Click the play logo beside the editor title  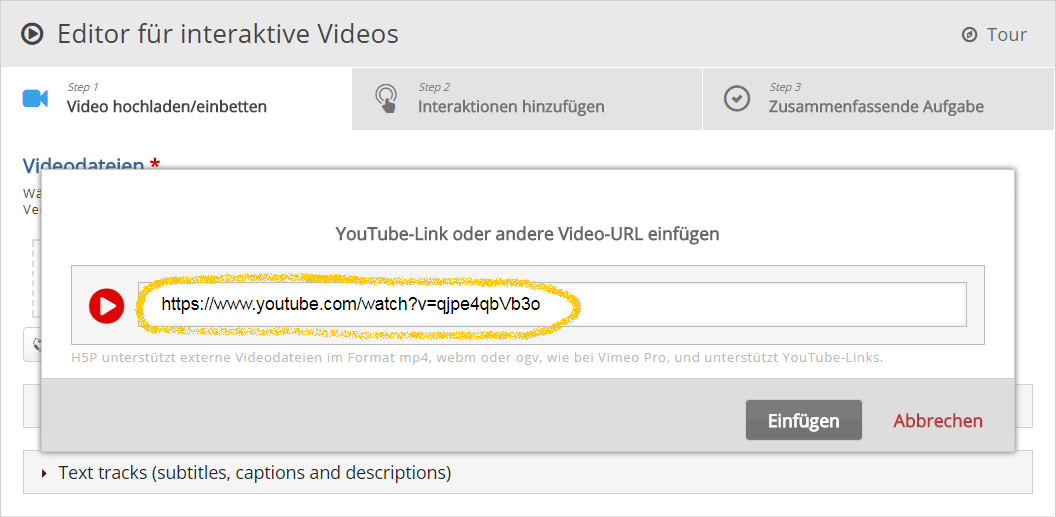[x=32, y=34]
